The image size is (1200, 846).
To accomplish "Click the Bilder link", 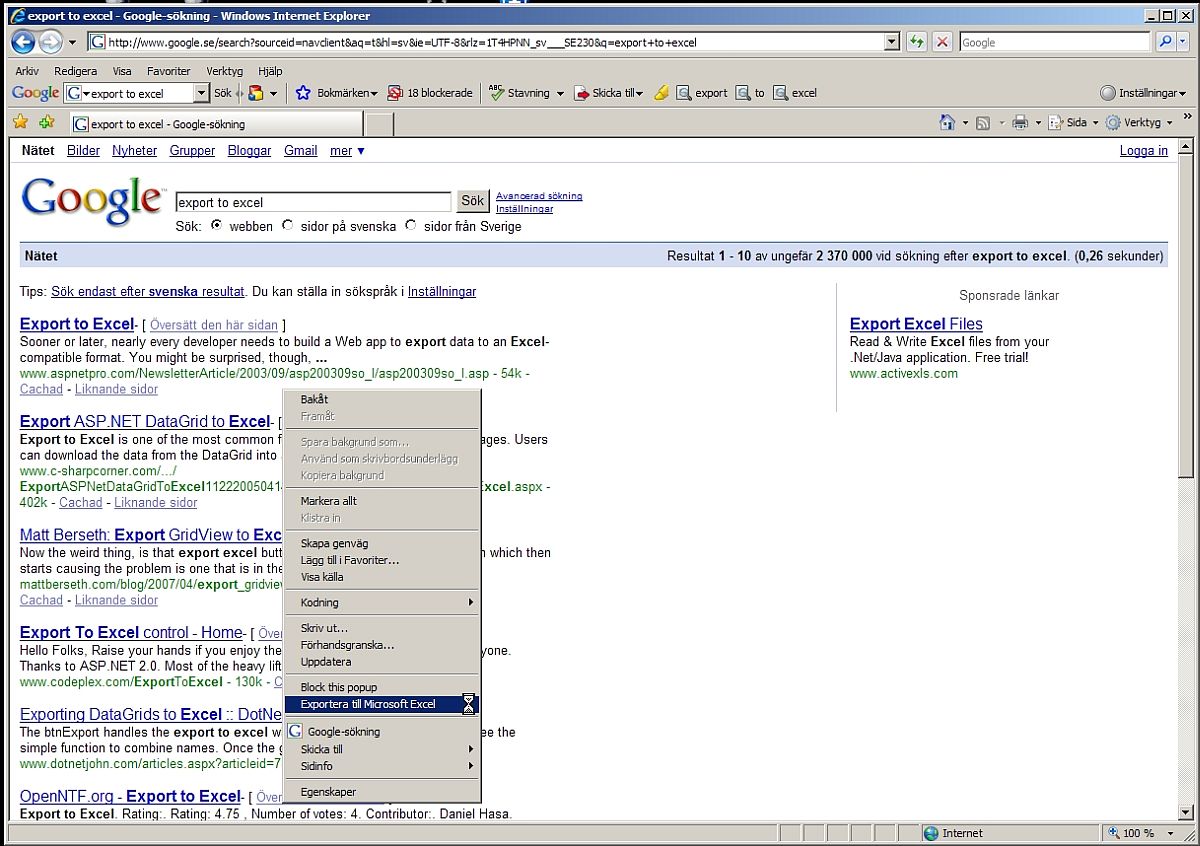I will (84, 151).
